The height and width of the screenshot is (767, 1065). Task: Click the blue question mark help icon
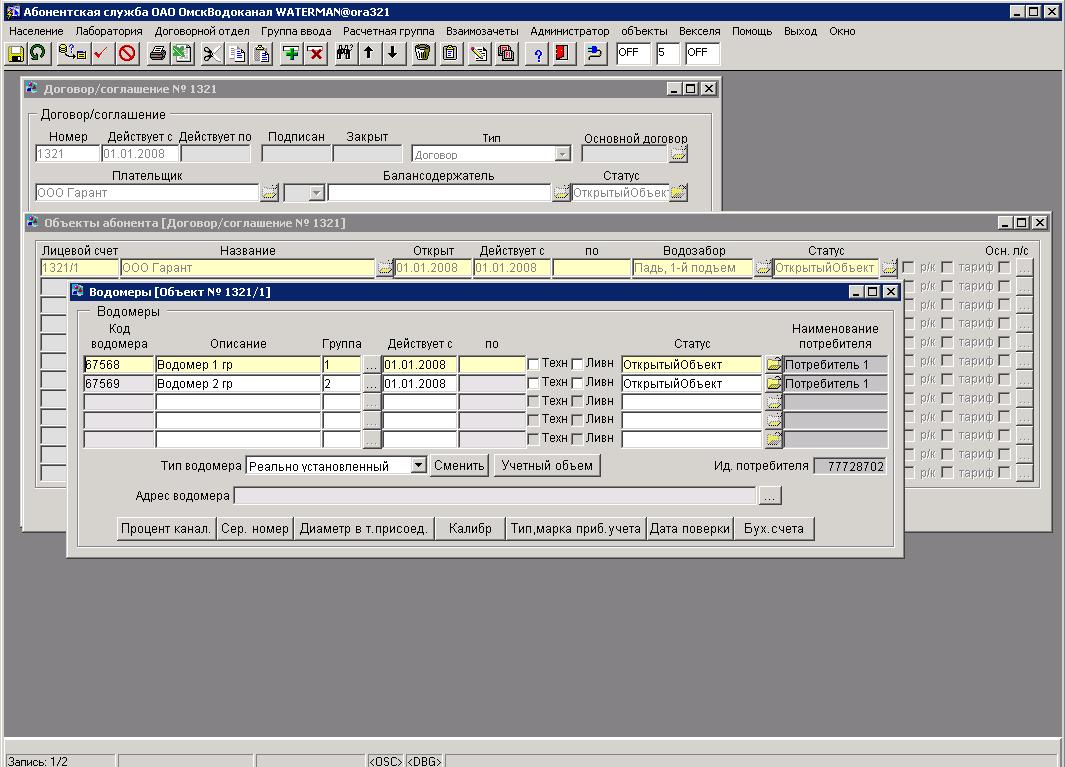pos(538,53)
